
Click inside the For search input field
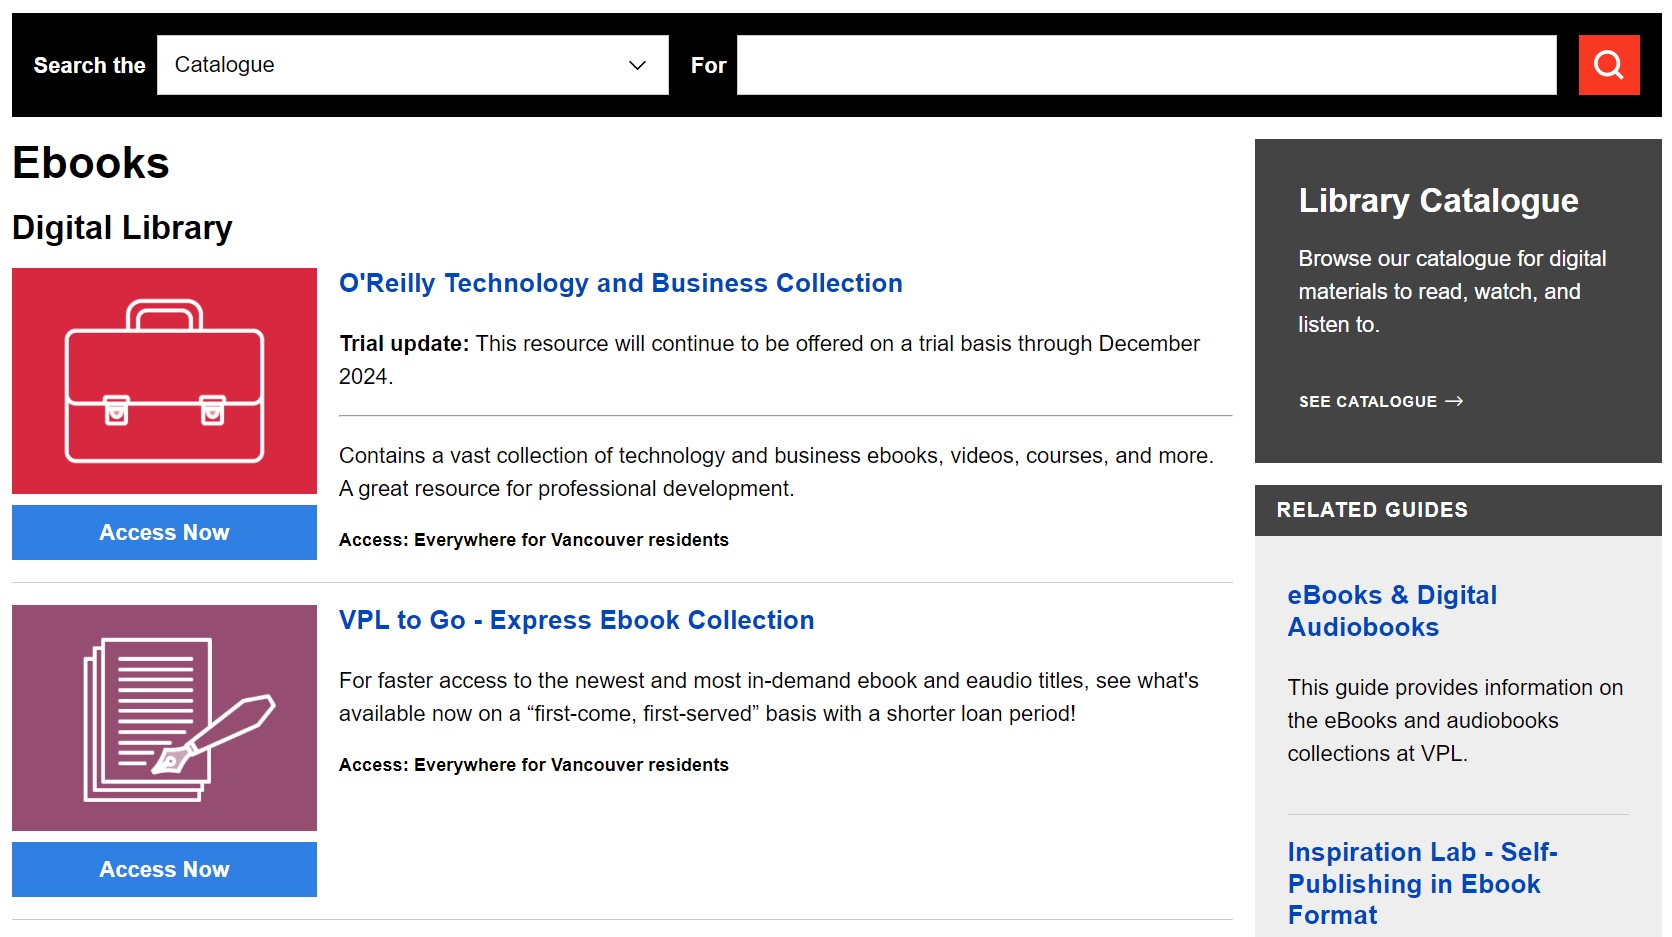(x=1145, y=64)
